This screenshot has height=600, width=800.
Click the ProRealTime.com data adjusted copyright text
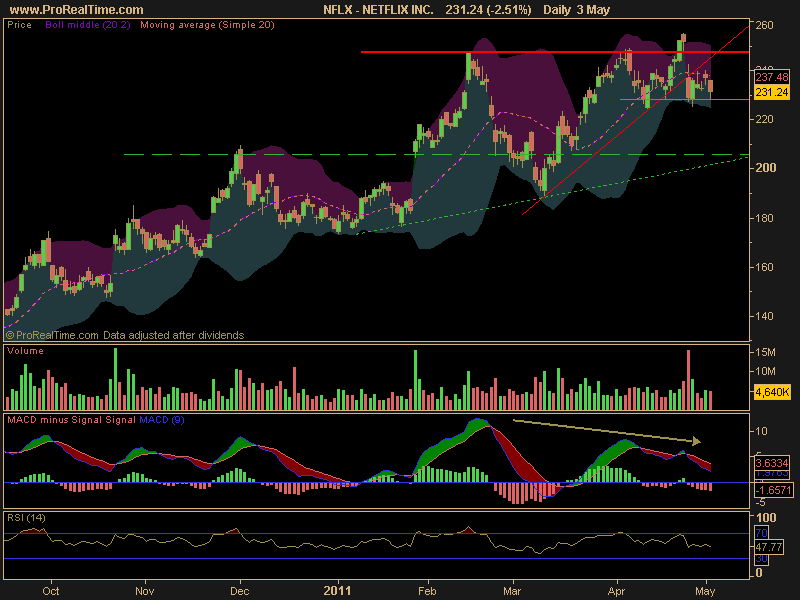coord(125,335)
